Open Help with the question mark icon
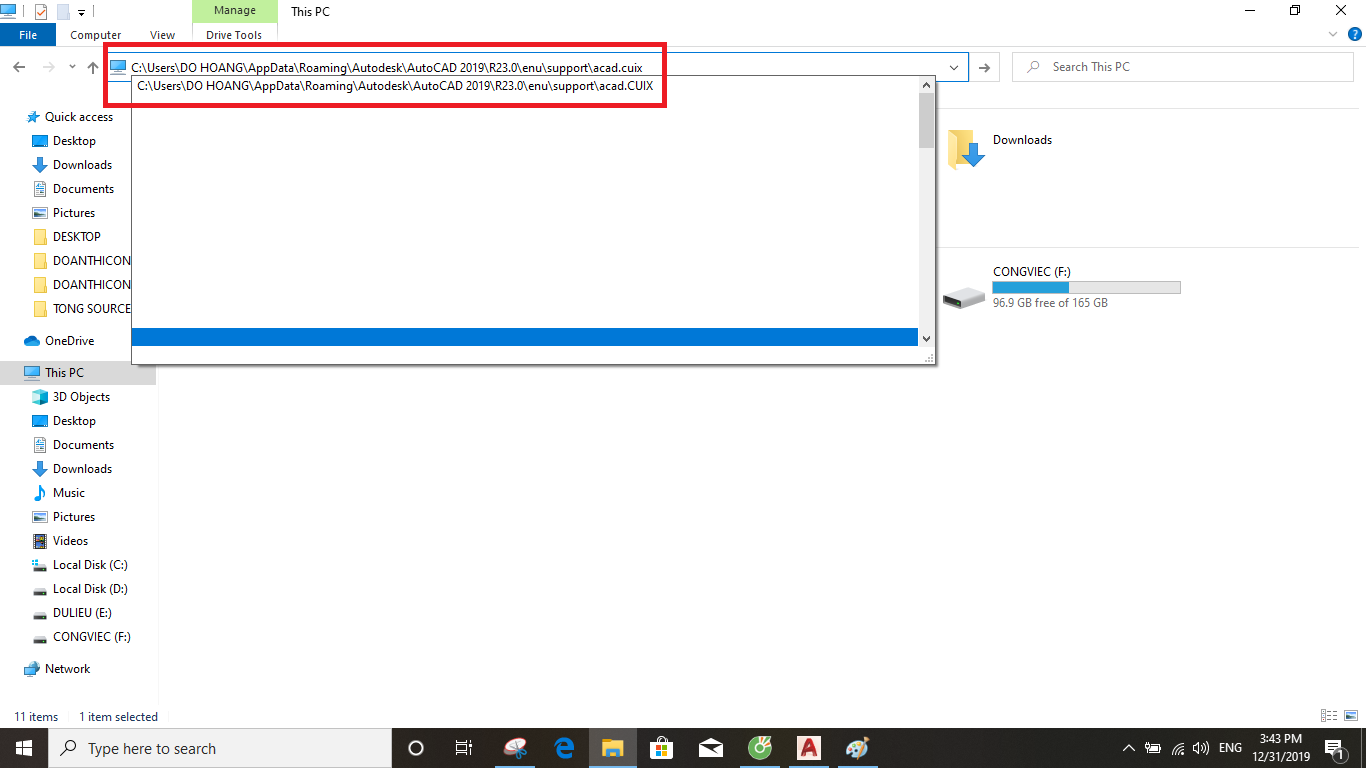This screenshot has height=768, width=1366. click(1354, 35)
